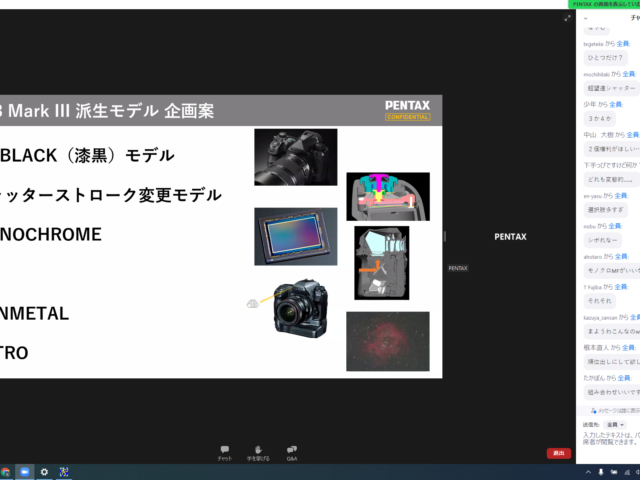The width and height of the screenshot is (640, 480).
Task: Collapse the chat panel with the chevron
Action: [x=585, y=17]
